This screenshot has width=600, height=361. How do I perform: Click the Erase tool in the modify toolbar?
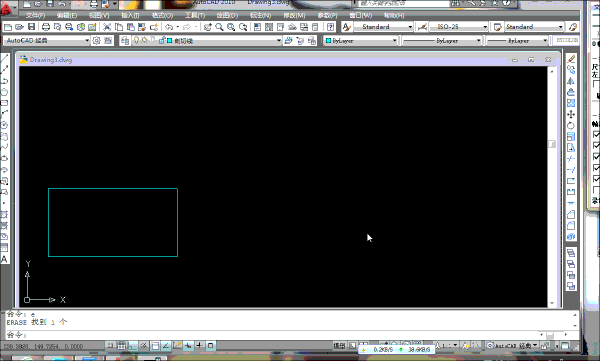coord(571,59)
